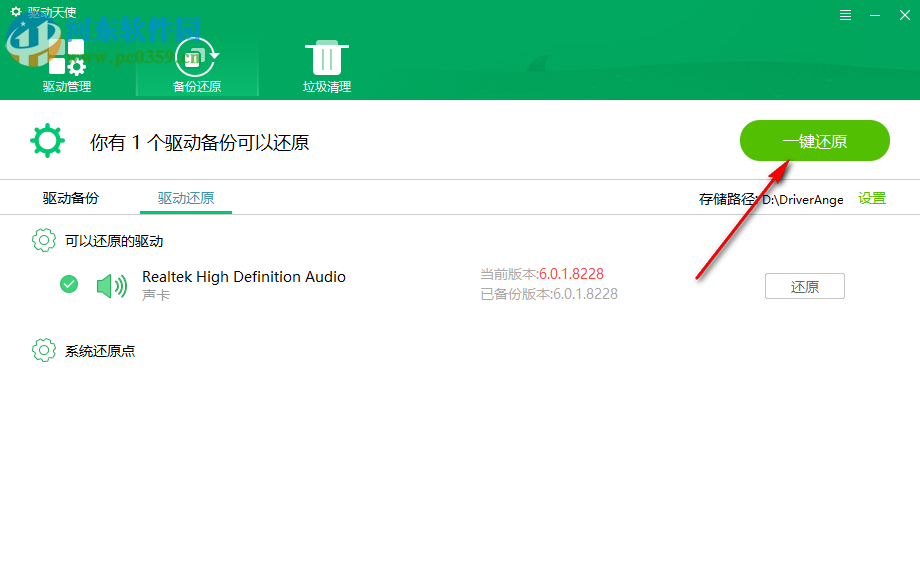The width and height of the screenshot is (920, 580).
Task: Click the green checkmark on the Realtek driver
Action: pos(68,284)
